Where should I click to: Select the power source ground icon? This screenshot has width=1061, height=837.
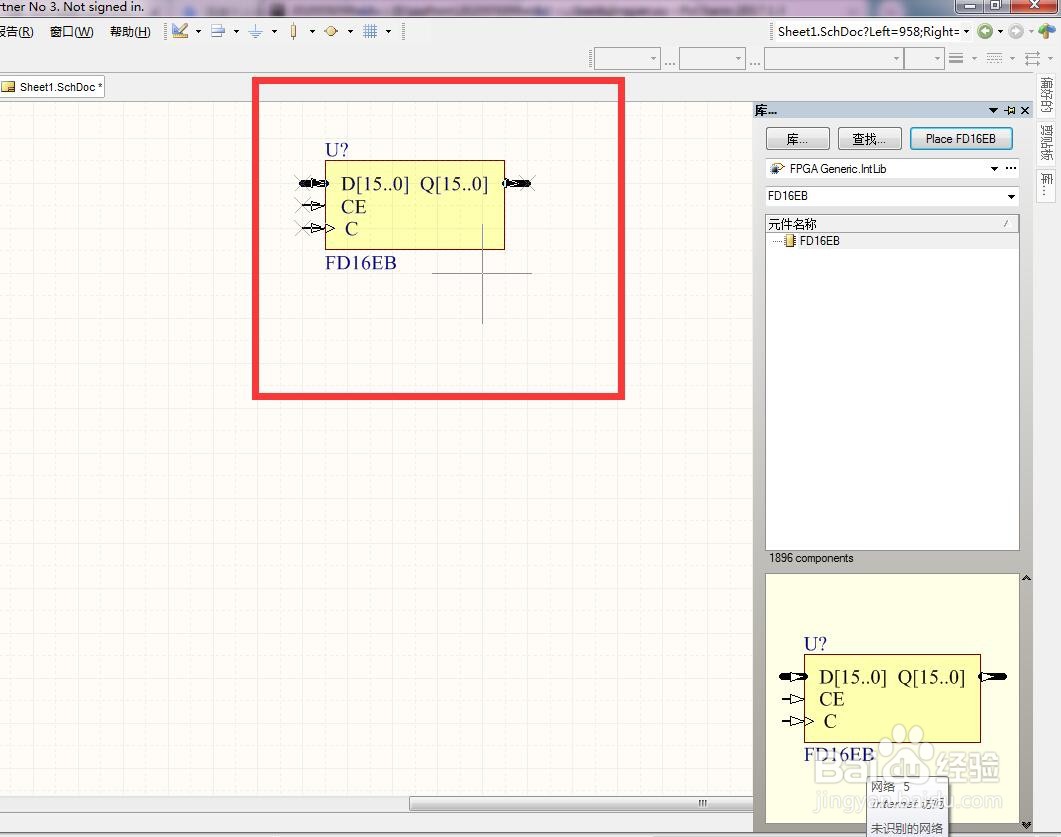coord(255,31)
